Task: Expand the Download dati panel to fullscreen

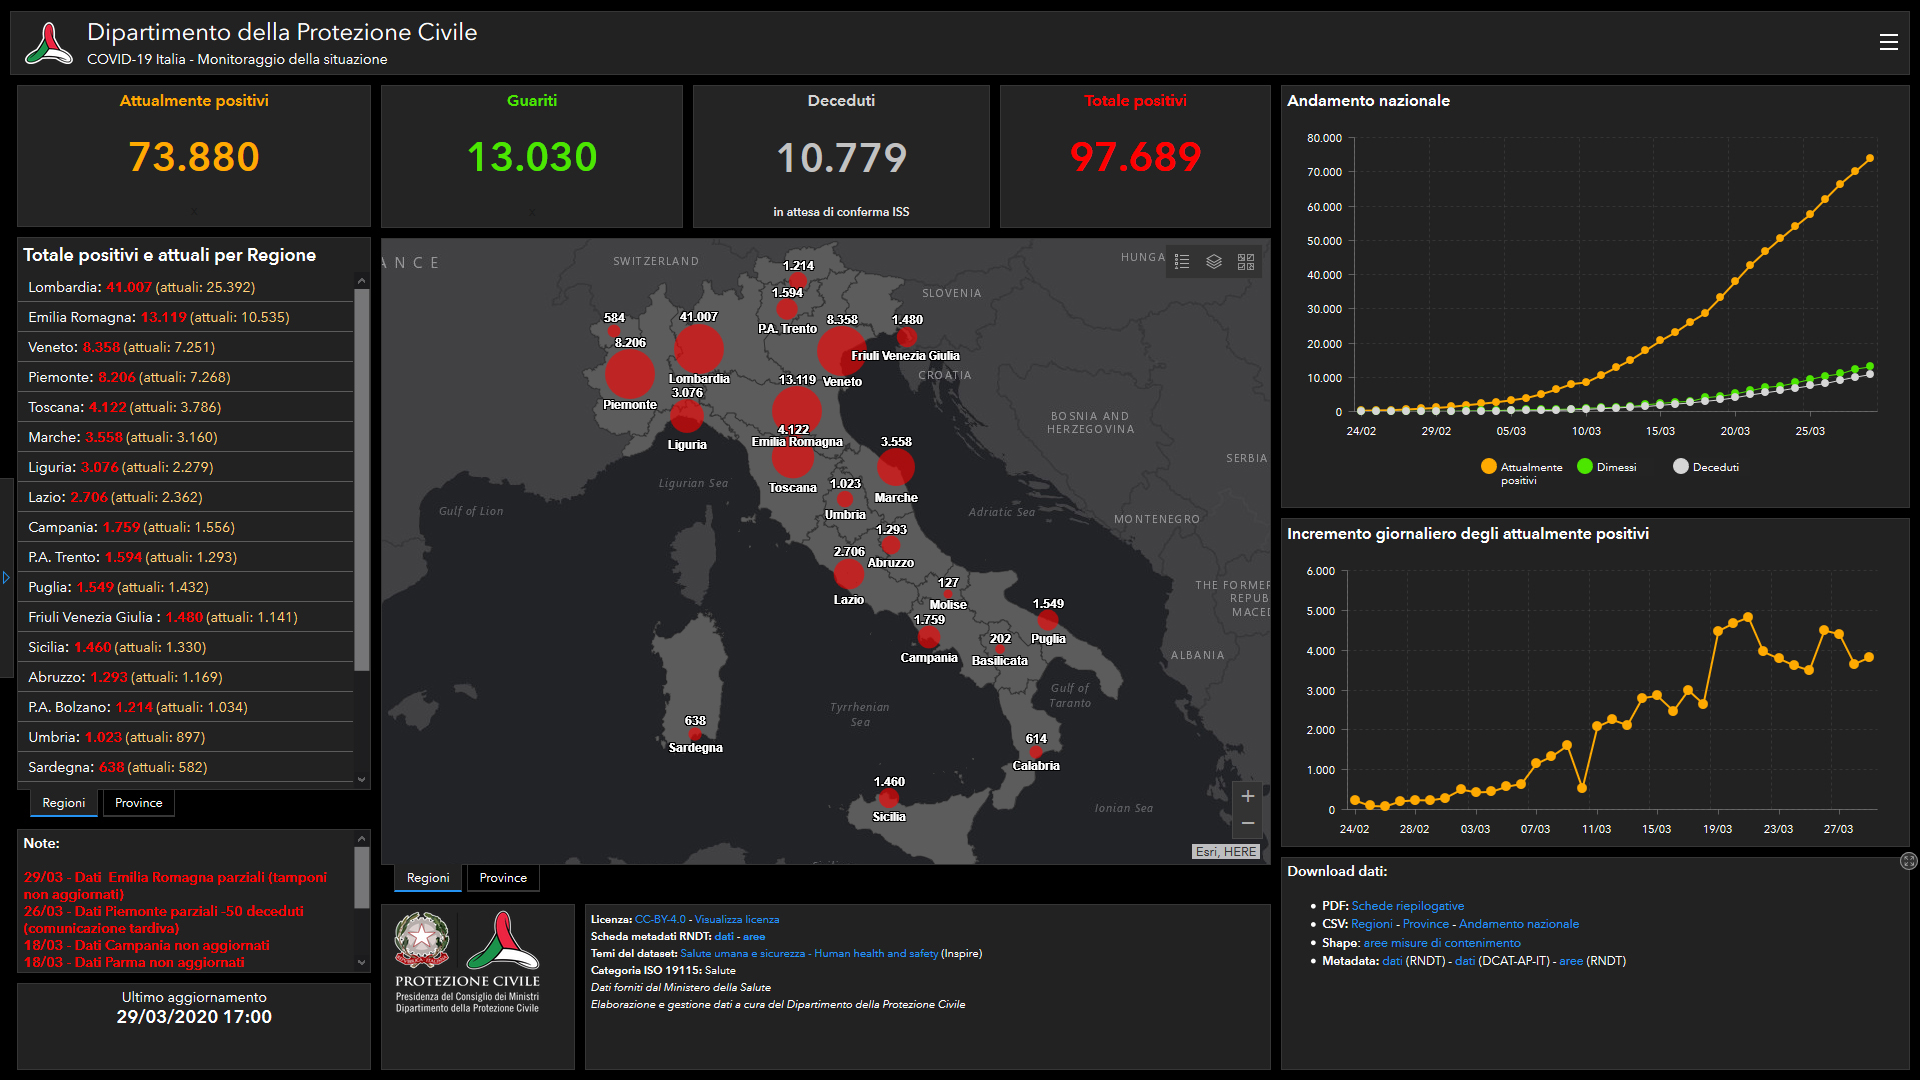Action: pyautogui.click(x=1908, y=861)
